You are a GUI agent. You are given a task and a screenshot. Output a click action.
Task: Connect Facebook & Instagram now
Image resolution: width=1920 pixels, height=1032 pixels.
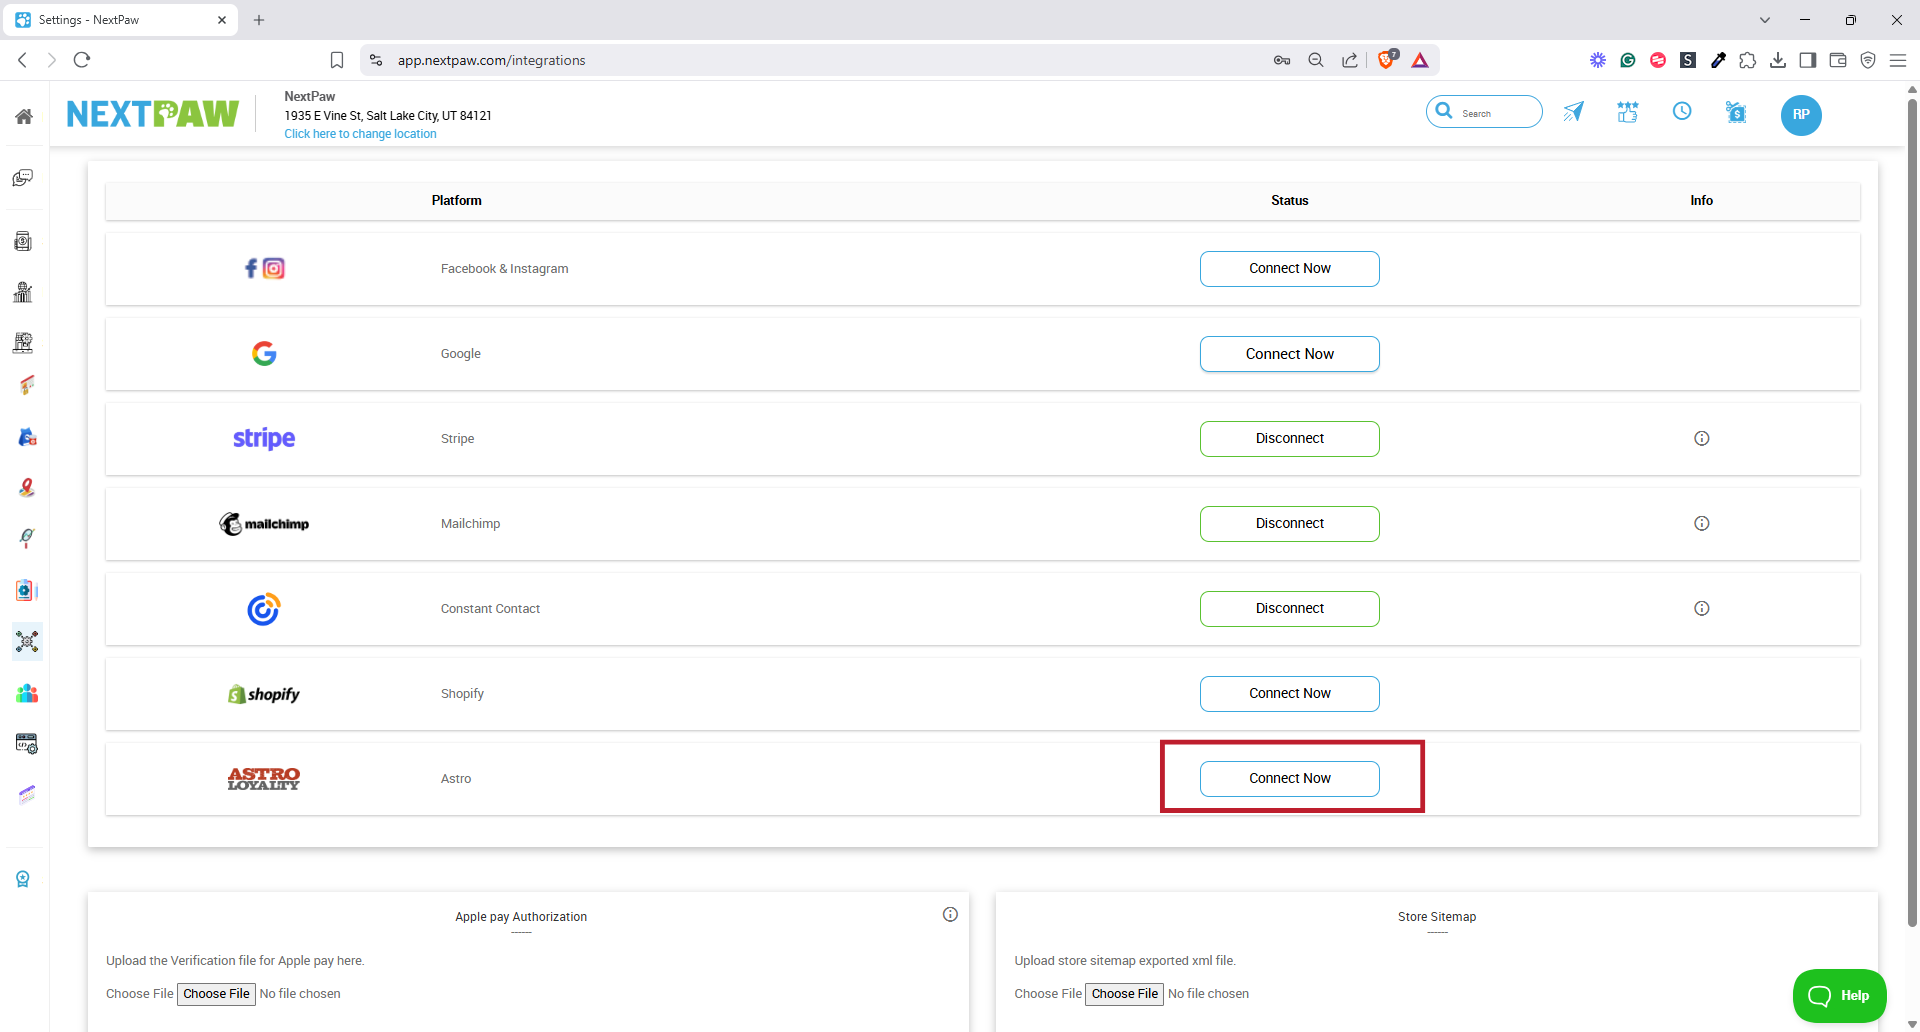coord(1290,268)
